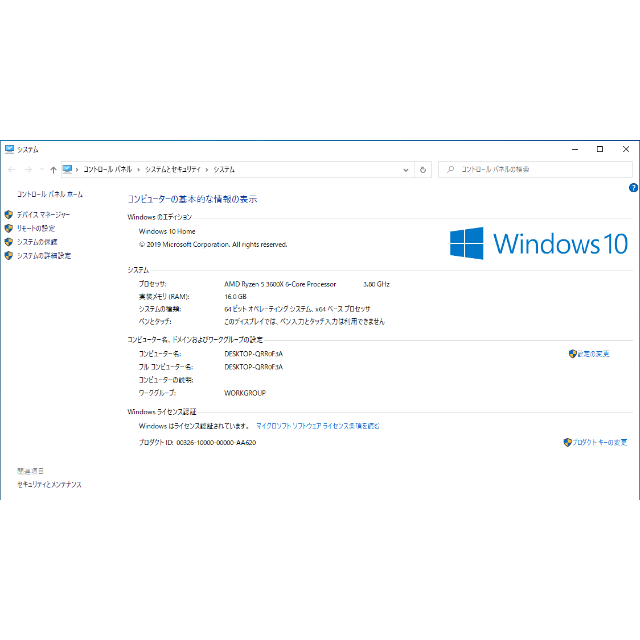Close the システム window

pos(626,149)
